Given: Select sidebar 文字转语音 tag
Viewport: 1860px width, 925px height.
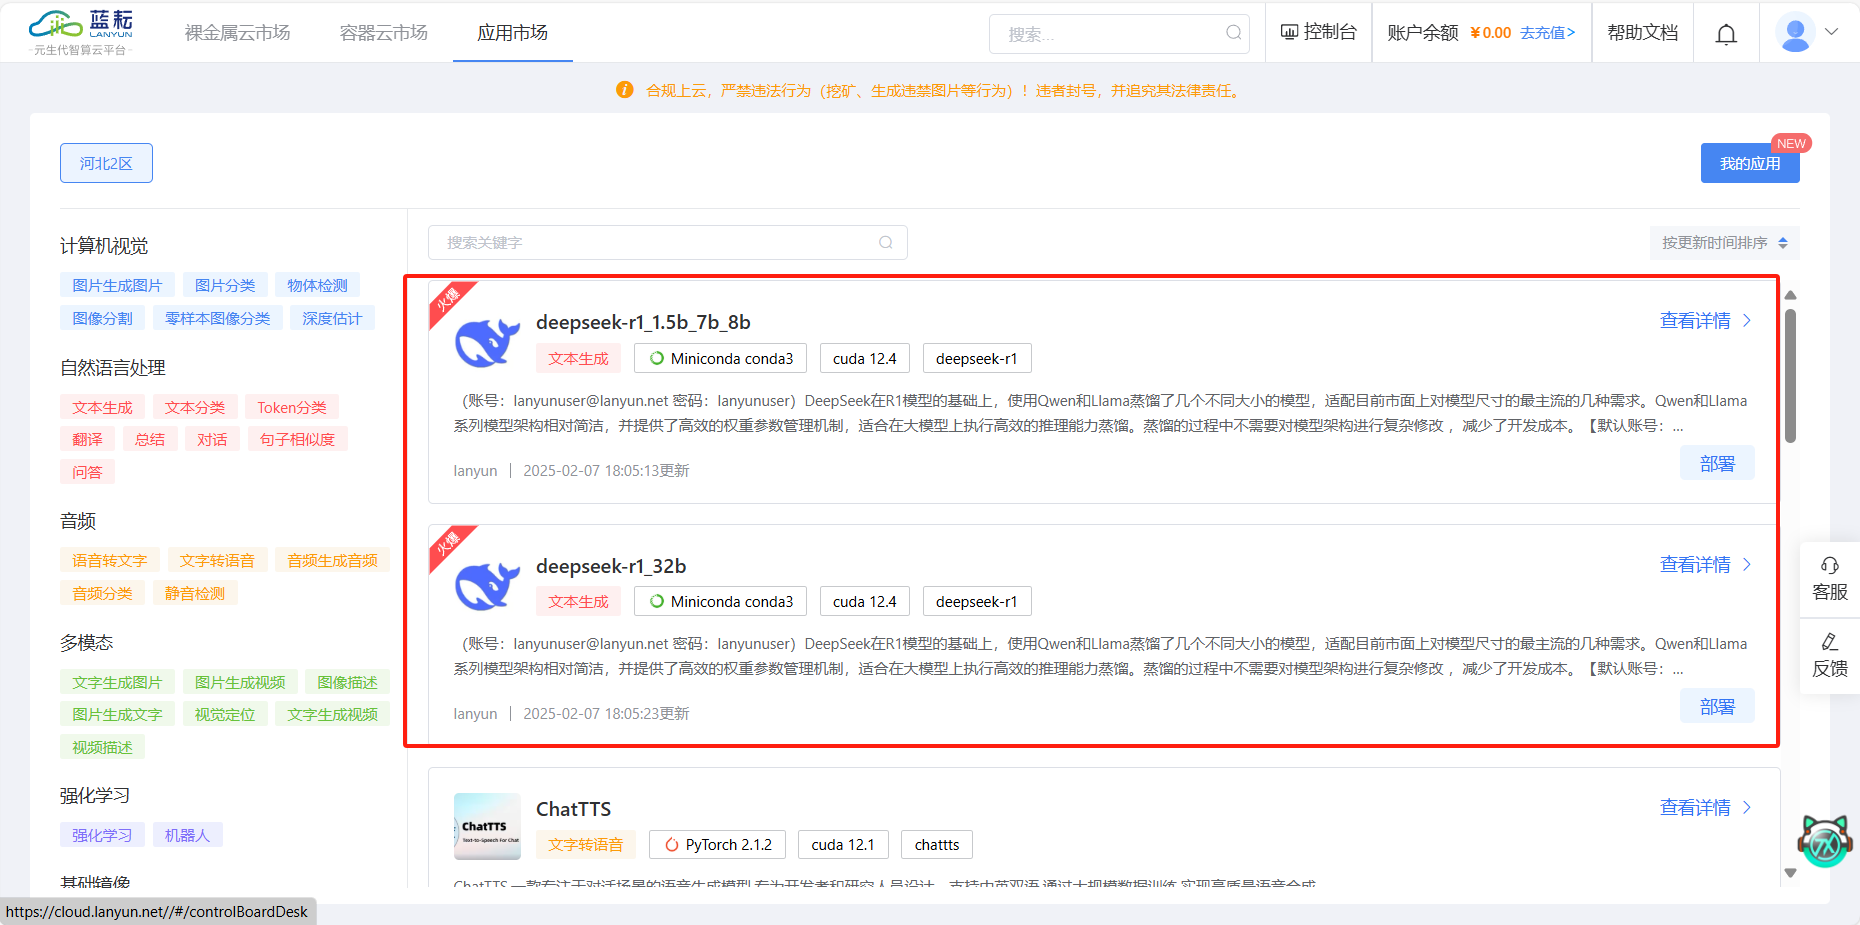Looking at the screenshot, I should point(217,561).
